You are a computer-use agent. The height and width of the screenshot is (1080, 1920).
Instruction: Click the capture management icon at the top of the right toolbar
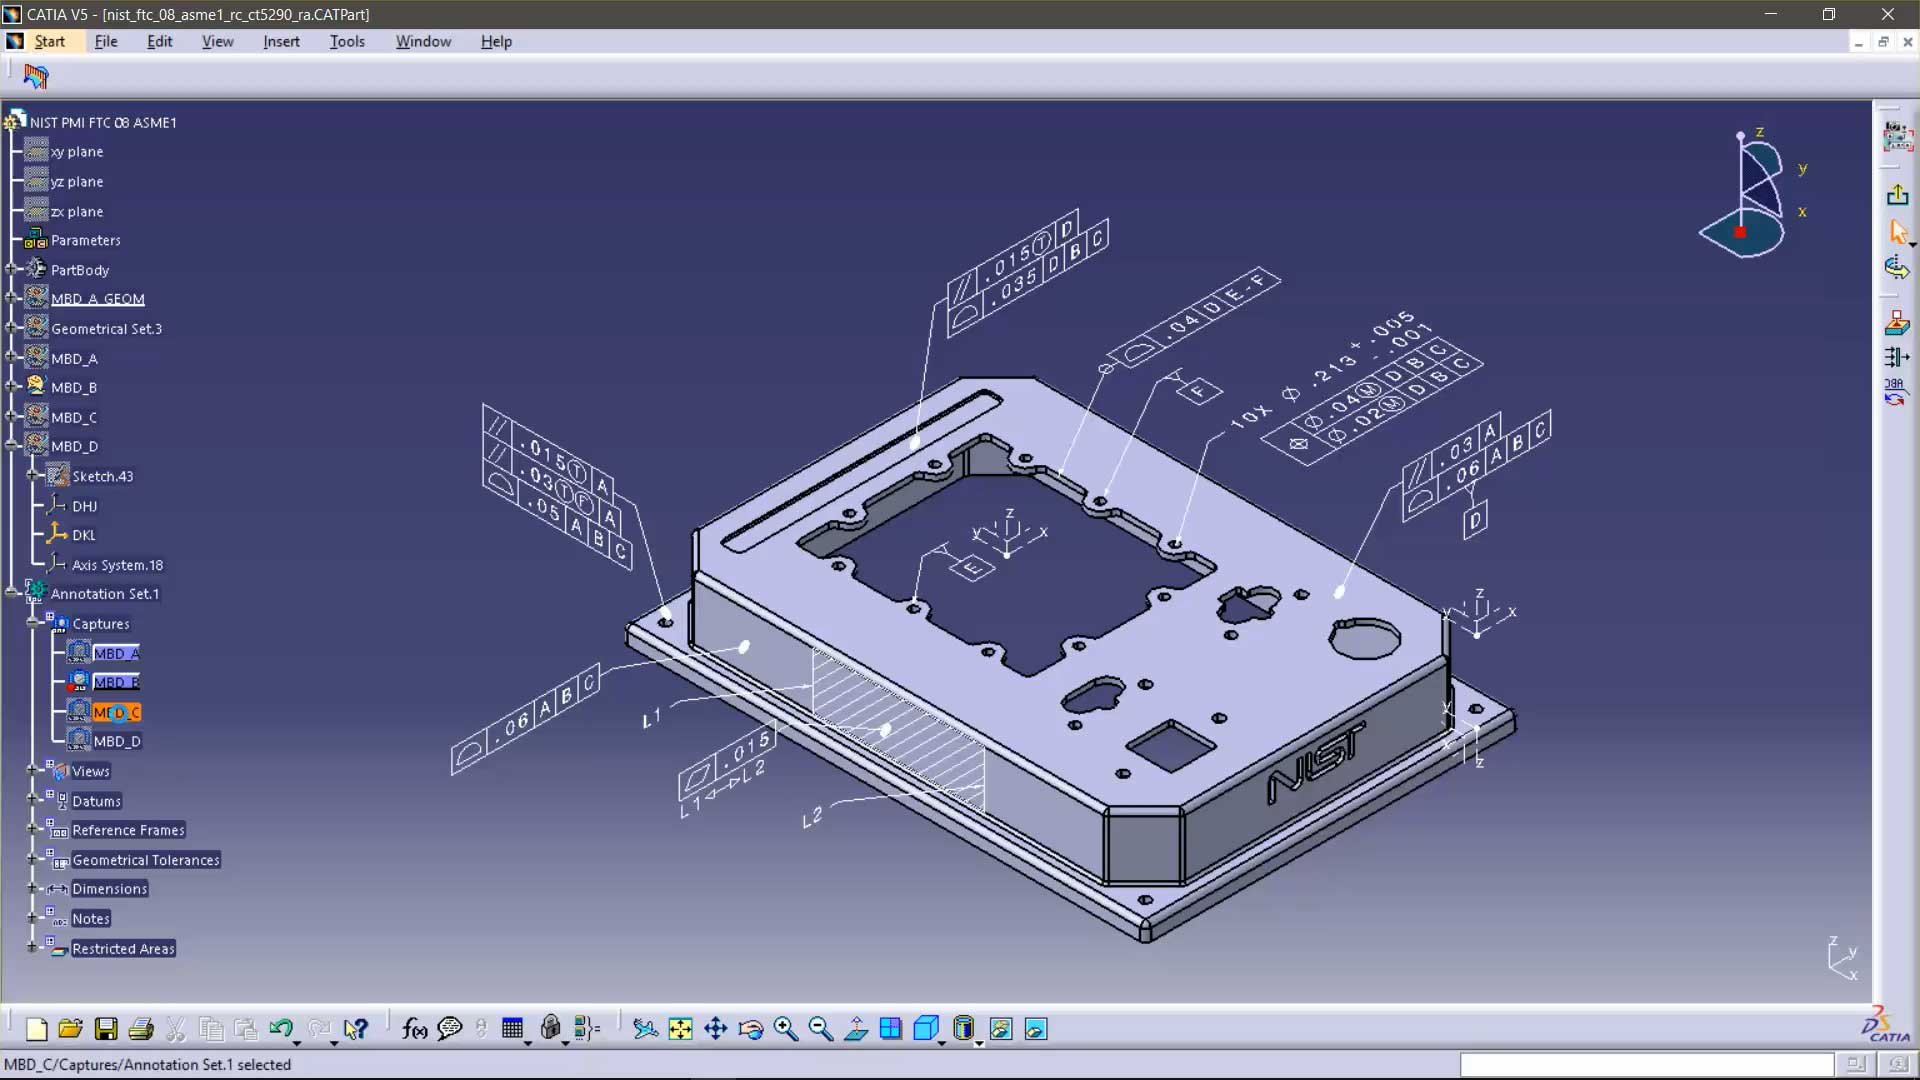tap(1897, 136)
